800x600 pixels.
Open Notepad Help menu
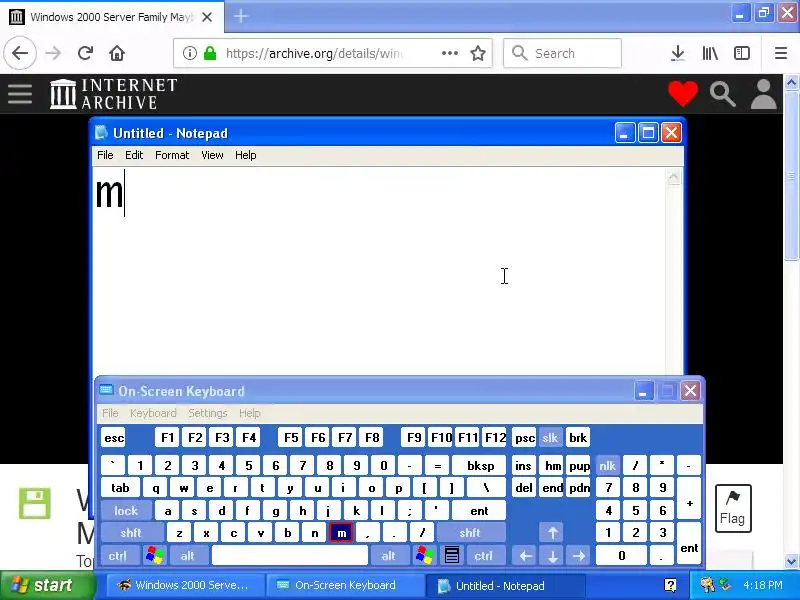pos(245,155)
